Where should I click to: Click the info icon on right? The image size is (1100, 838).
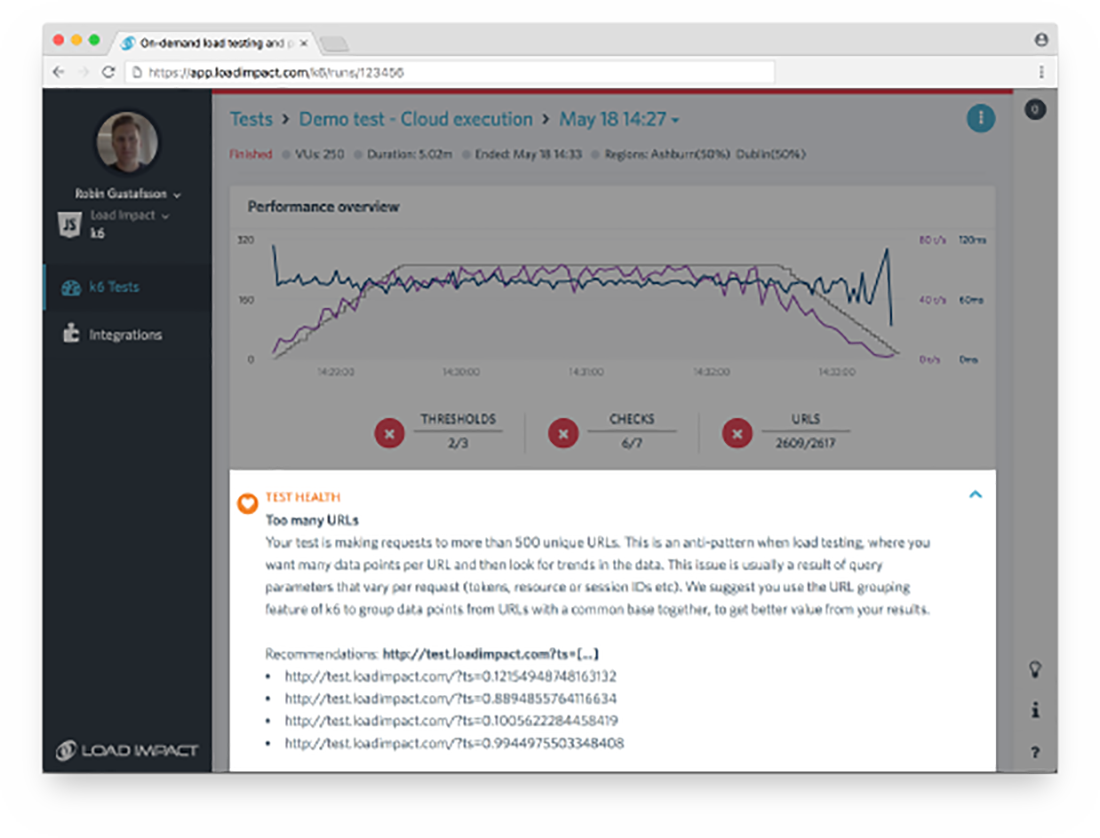(1035, 710)
